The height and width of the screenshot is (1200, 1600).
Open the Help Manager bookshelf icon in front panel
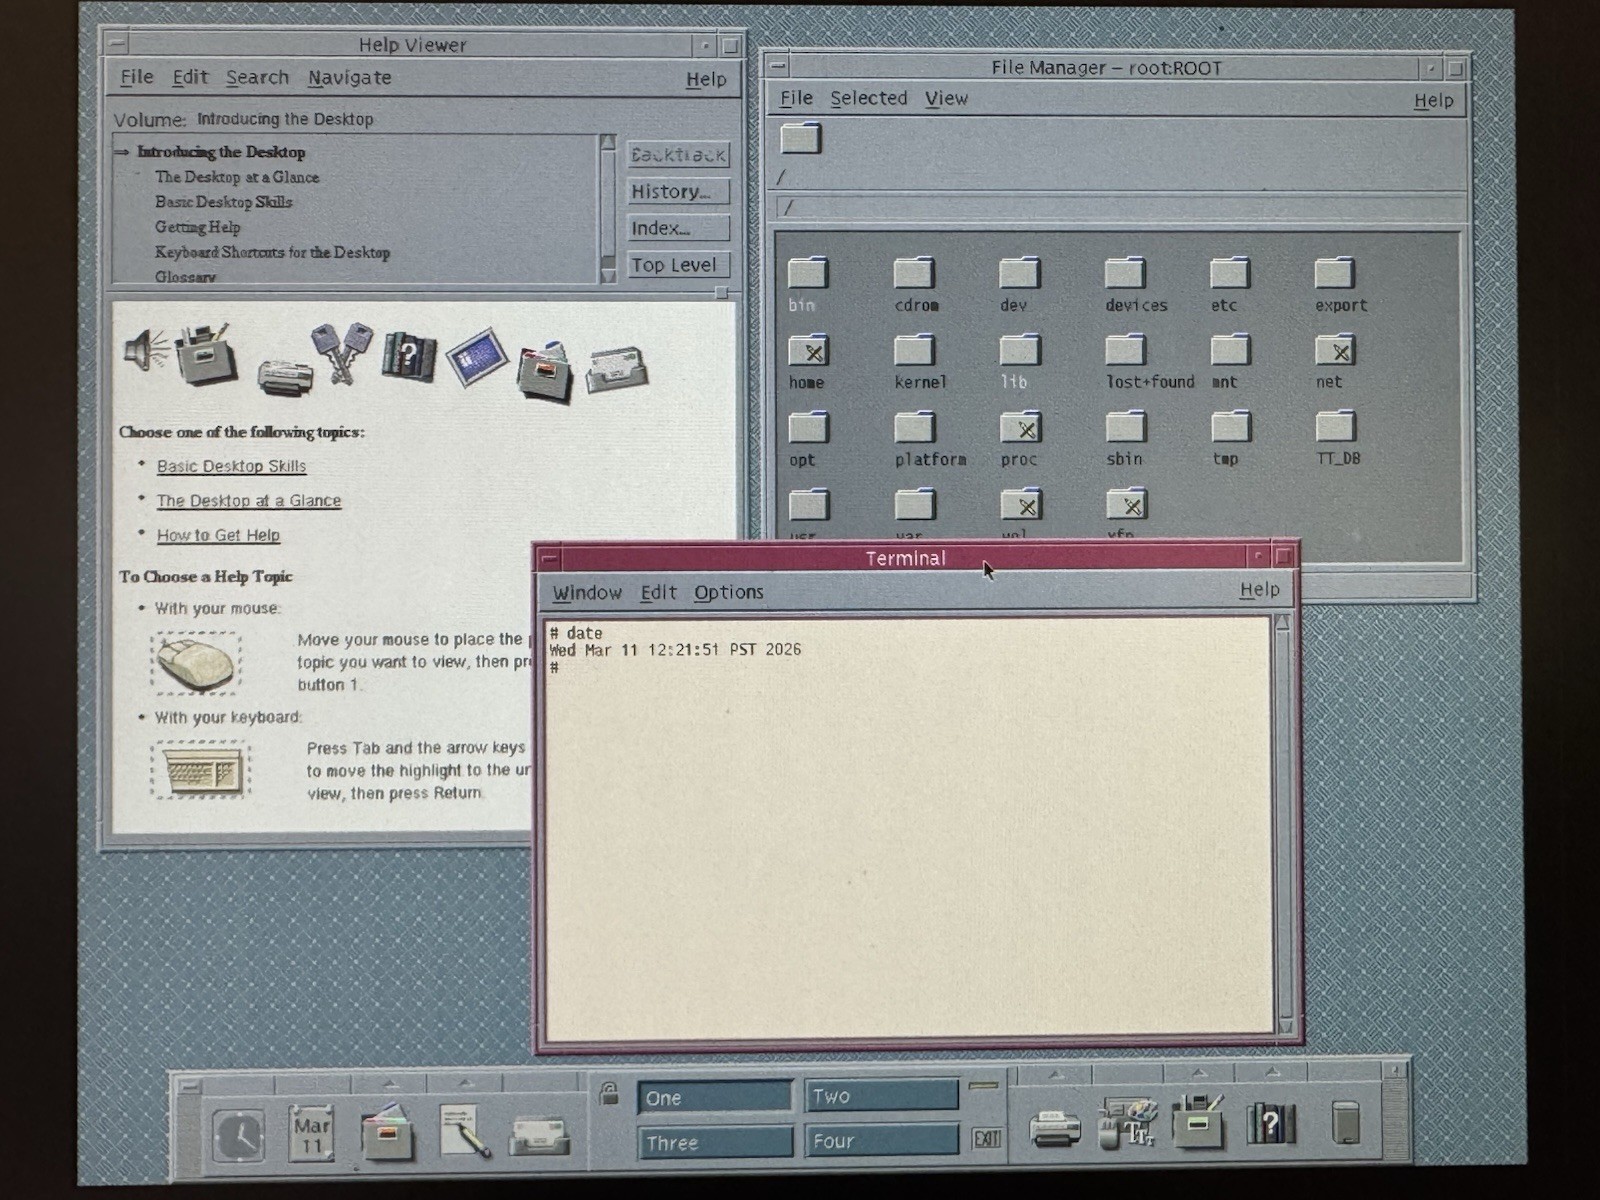1270,1123
